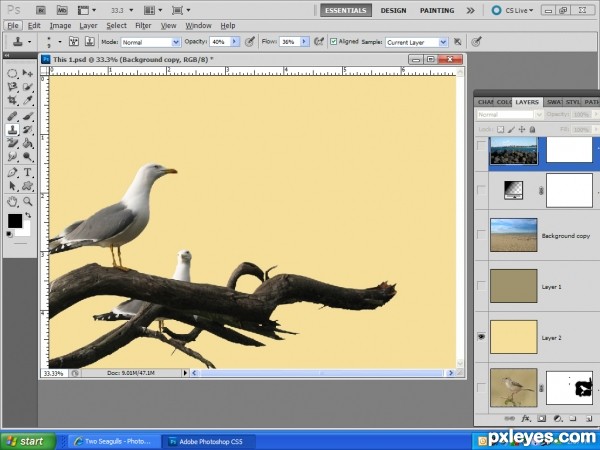Swap foreground and background colors
The image size is (600, 450).
tap(28, 215)
